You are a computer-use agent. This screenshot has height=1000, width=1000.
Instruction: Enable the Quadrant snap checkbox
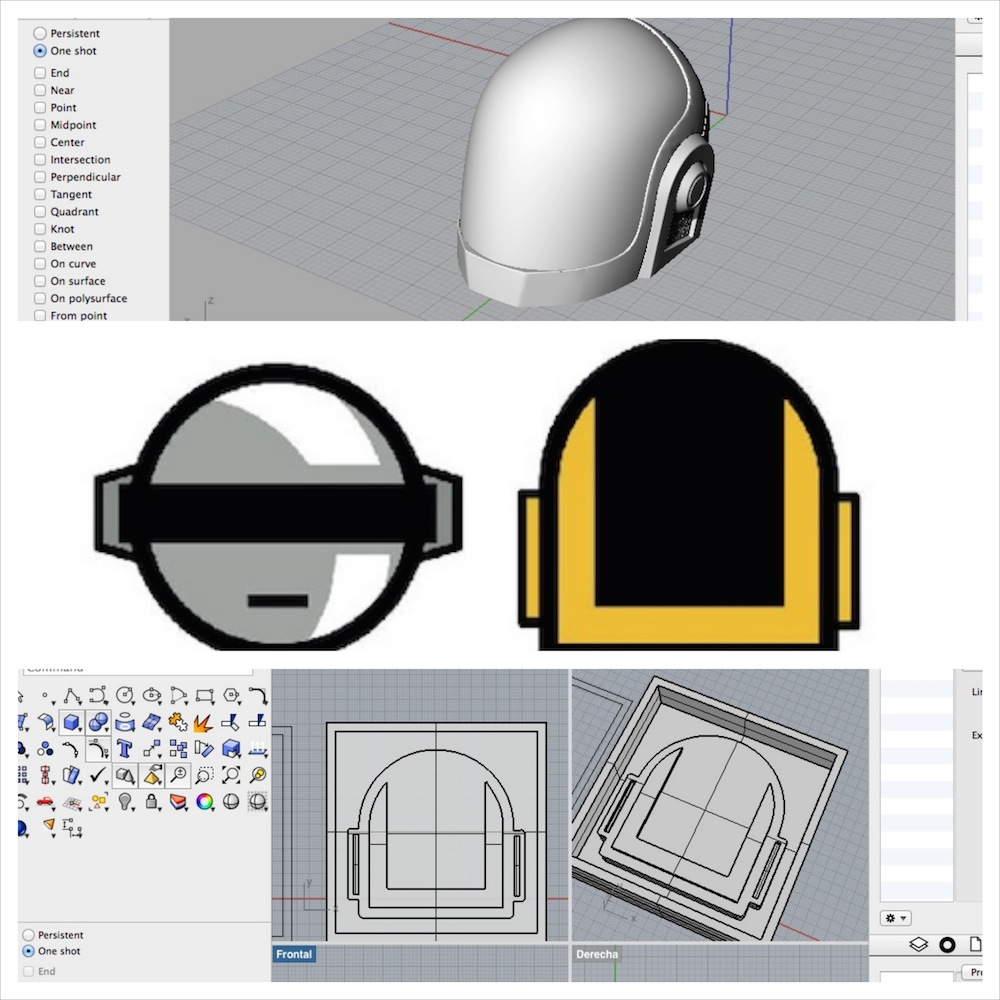tap(40, 211)
